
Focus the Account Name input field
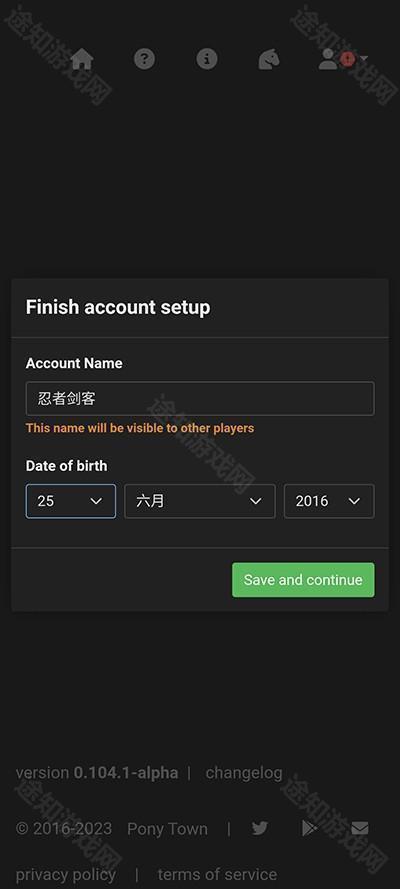(200, 399)
